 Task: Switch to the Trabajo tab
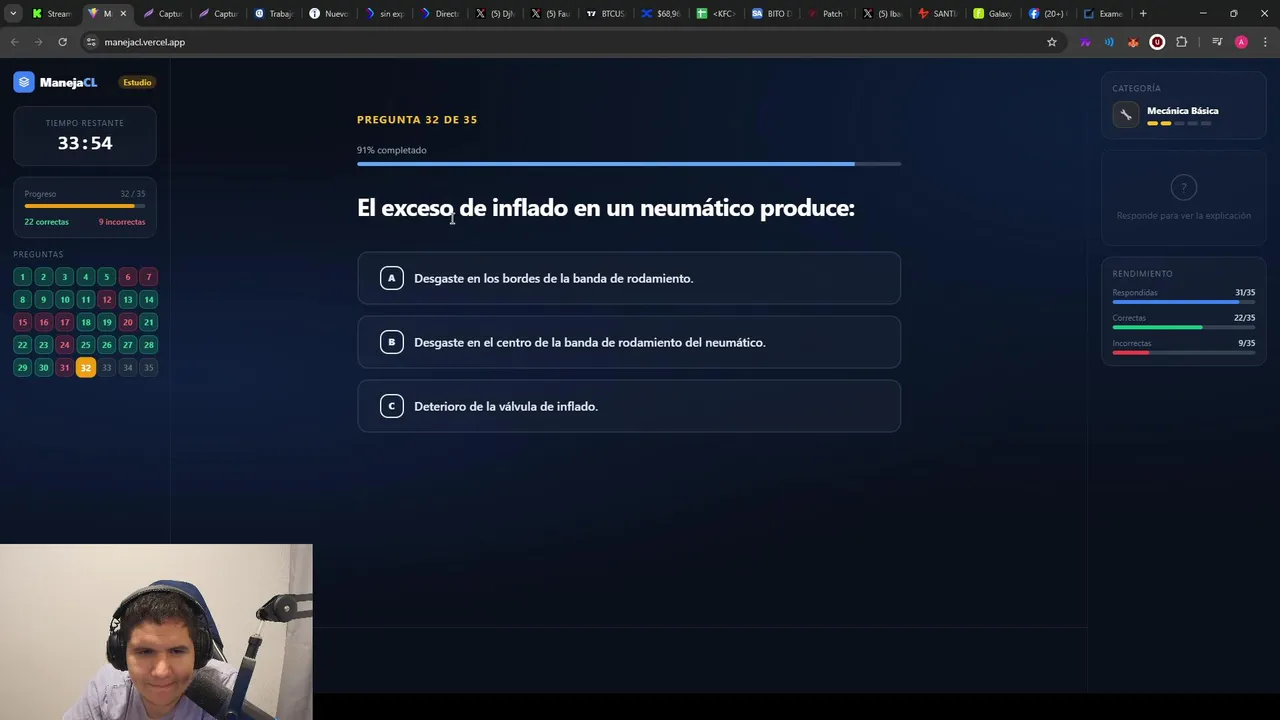pyautogui.click(x=273, y=13)
